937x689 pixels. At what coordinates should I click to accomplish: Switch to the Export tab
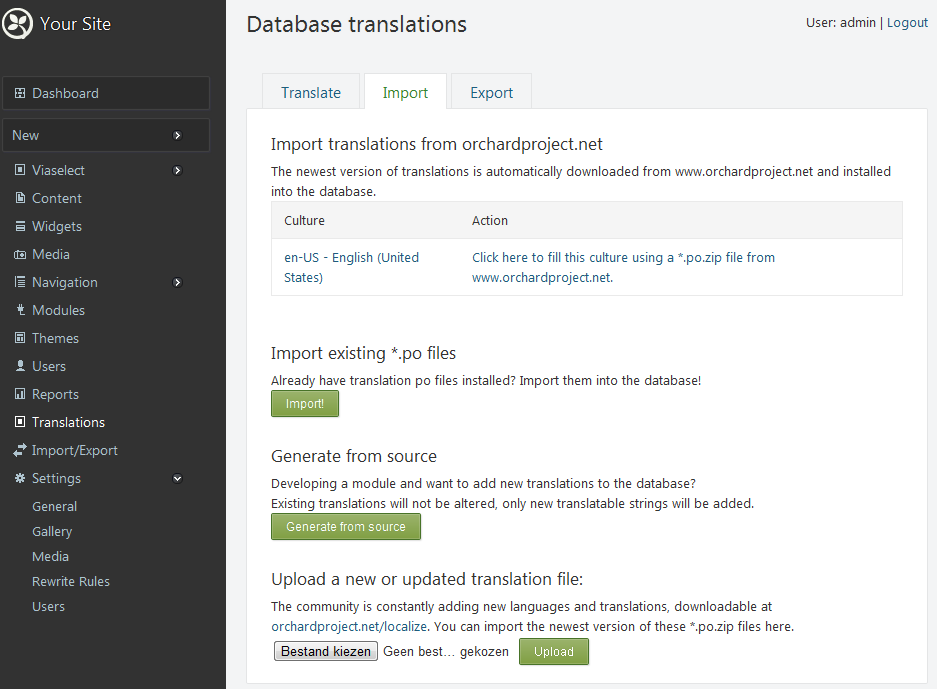(491, 92)
